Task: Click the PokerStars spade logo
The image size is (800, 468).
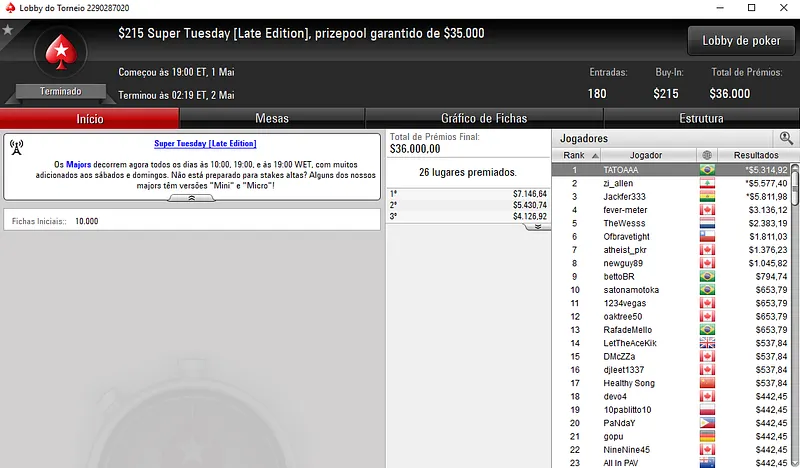Action: pyautogui.click(x=61, y=52)
